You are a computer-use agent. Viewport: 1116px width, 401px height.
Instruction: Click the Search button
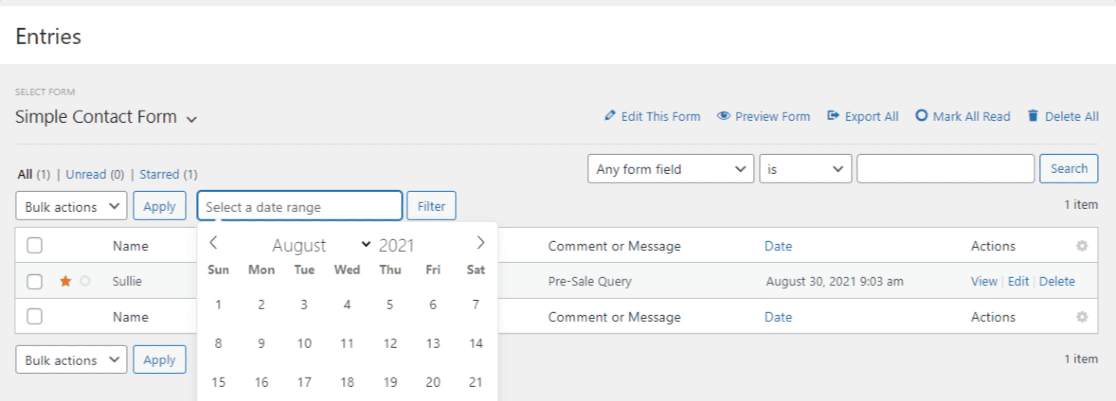pyautogui.click(x=1068, y=169)
